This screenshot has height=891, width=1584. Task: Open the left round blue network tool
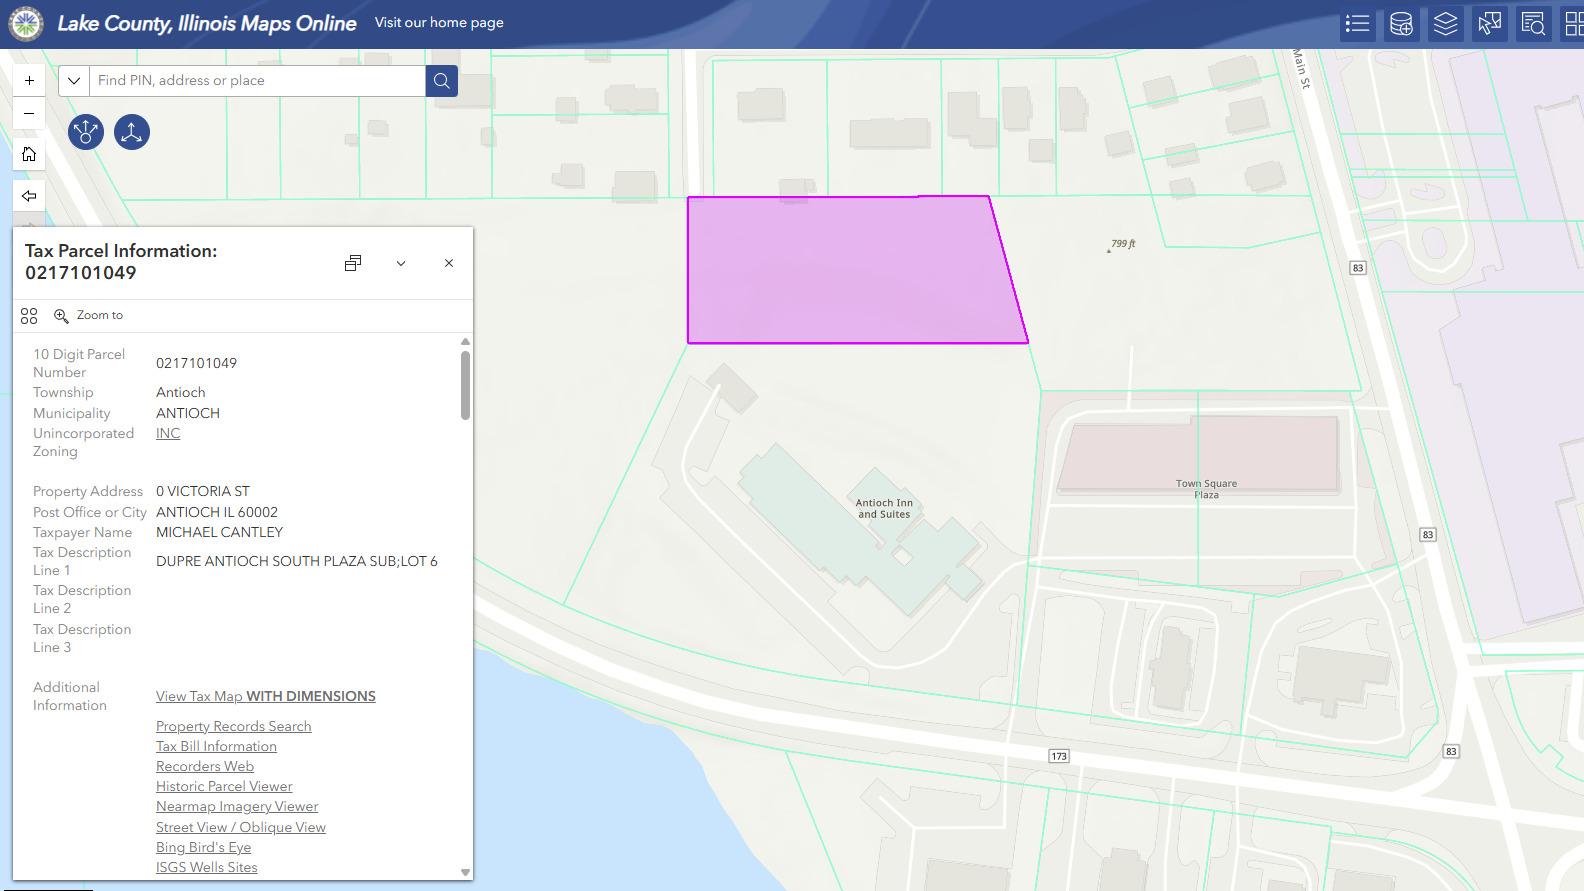(x=86, y=132)
